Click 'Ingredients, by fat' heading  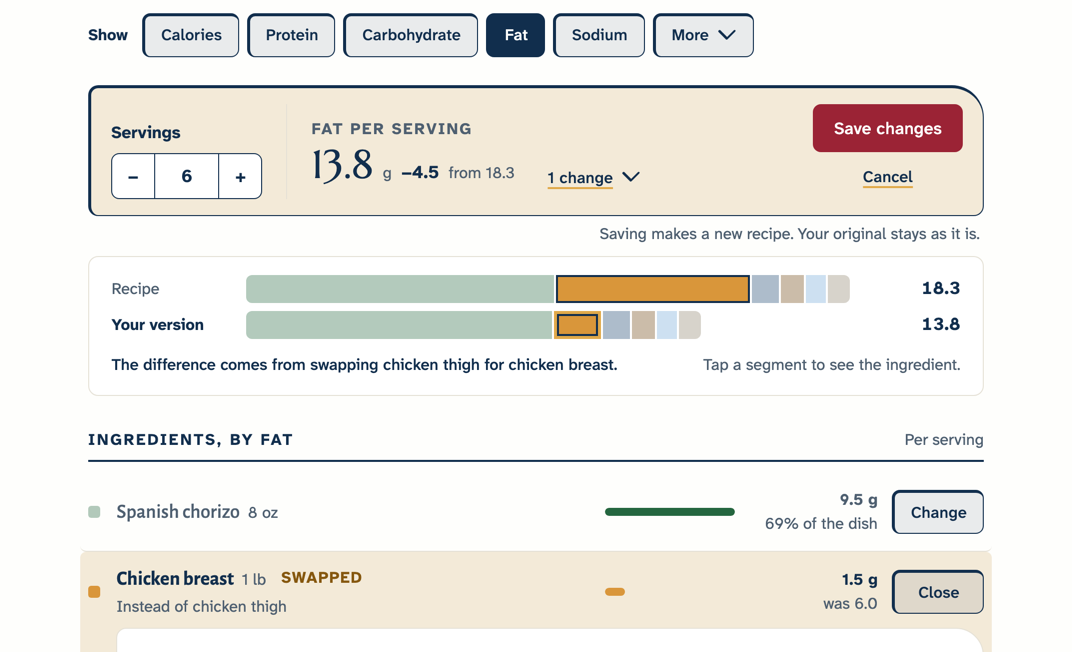pos(190,439)
